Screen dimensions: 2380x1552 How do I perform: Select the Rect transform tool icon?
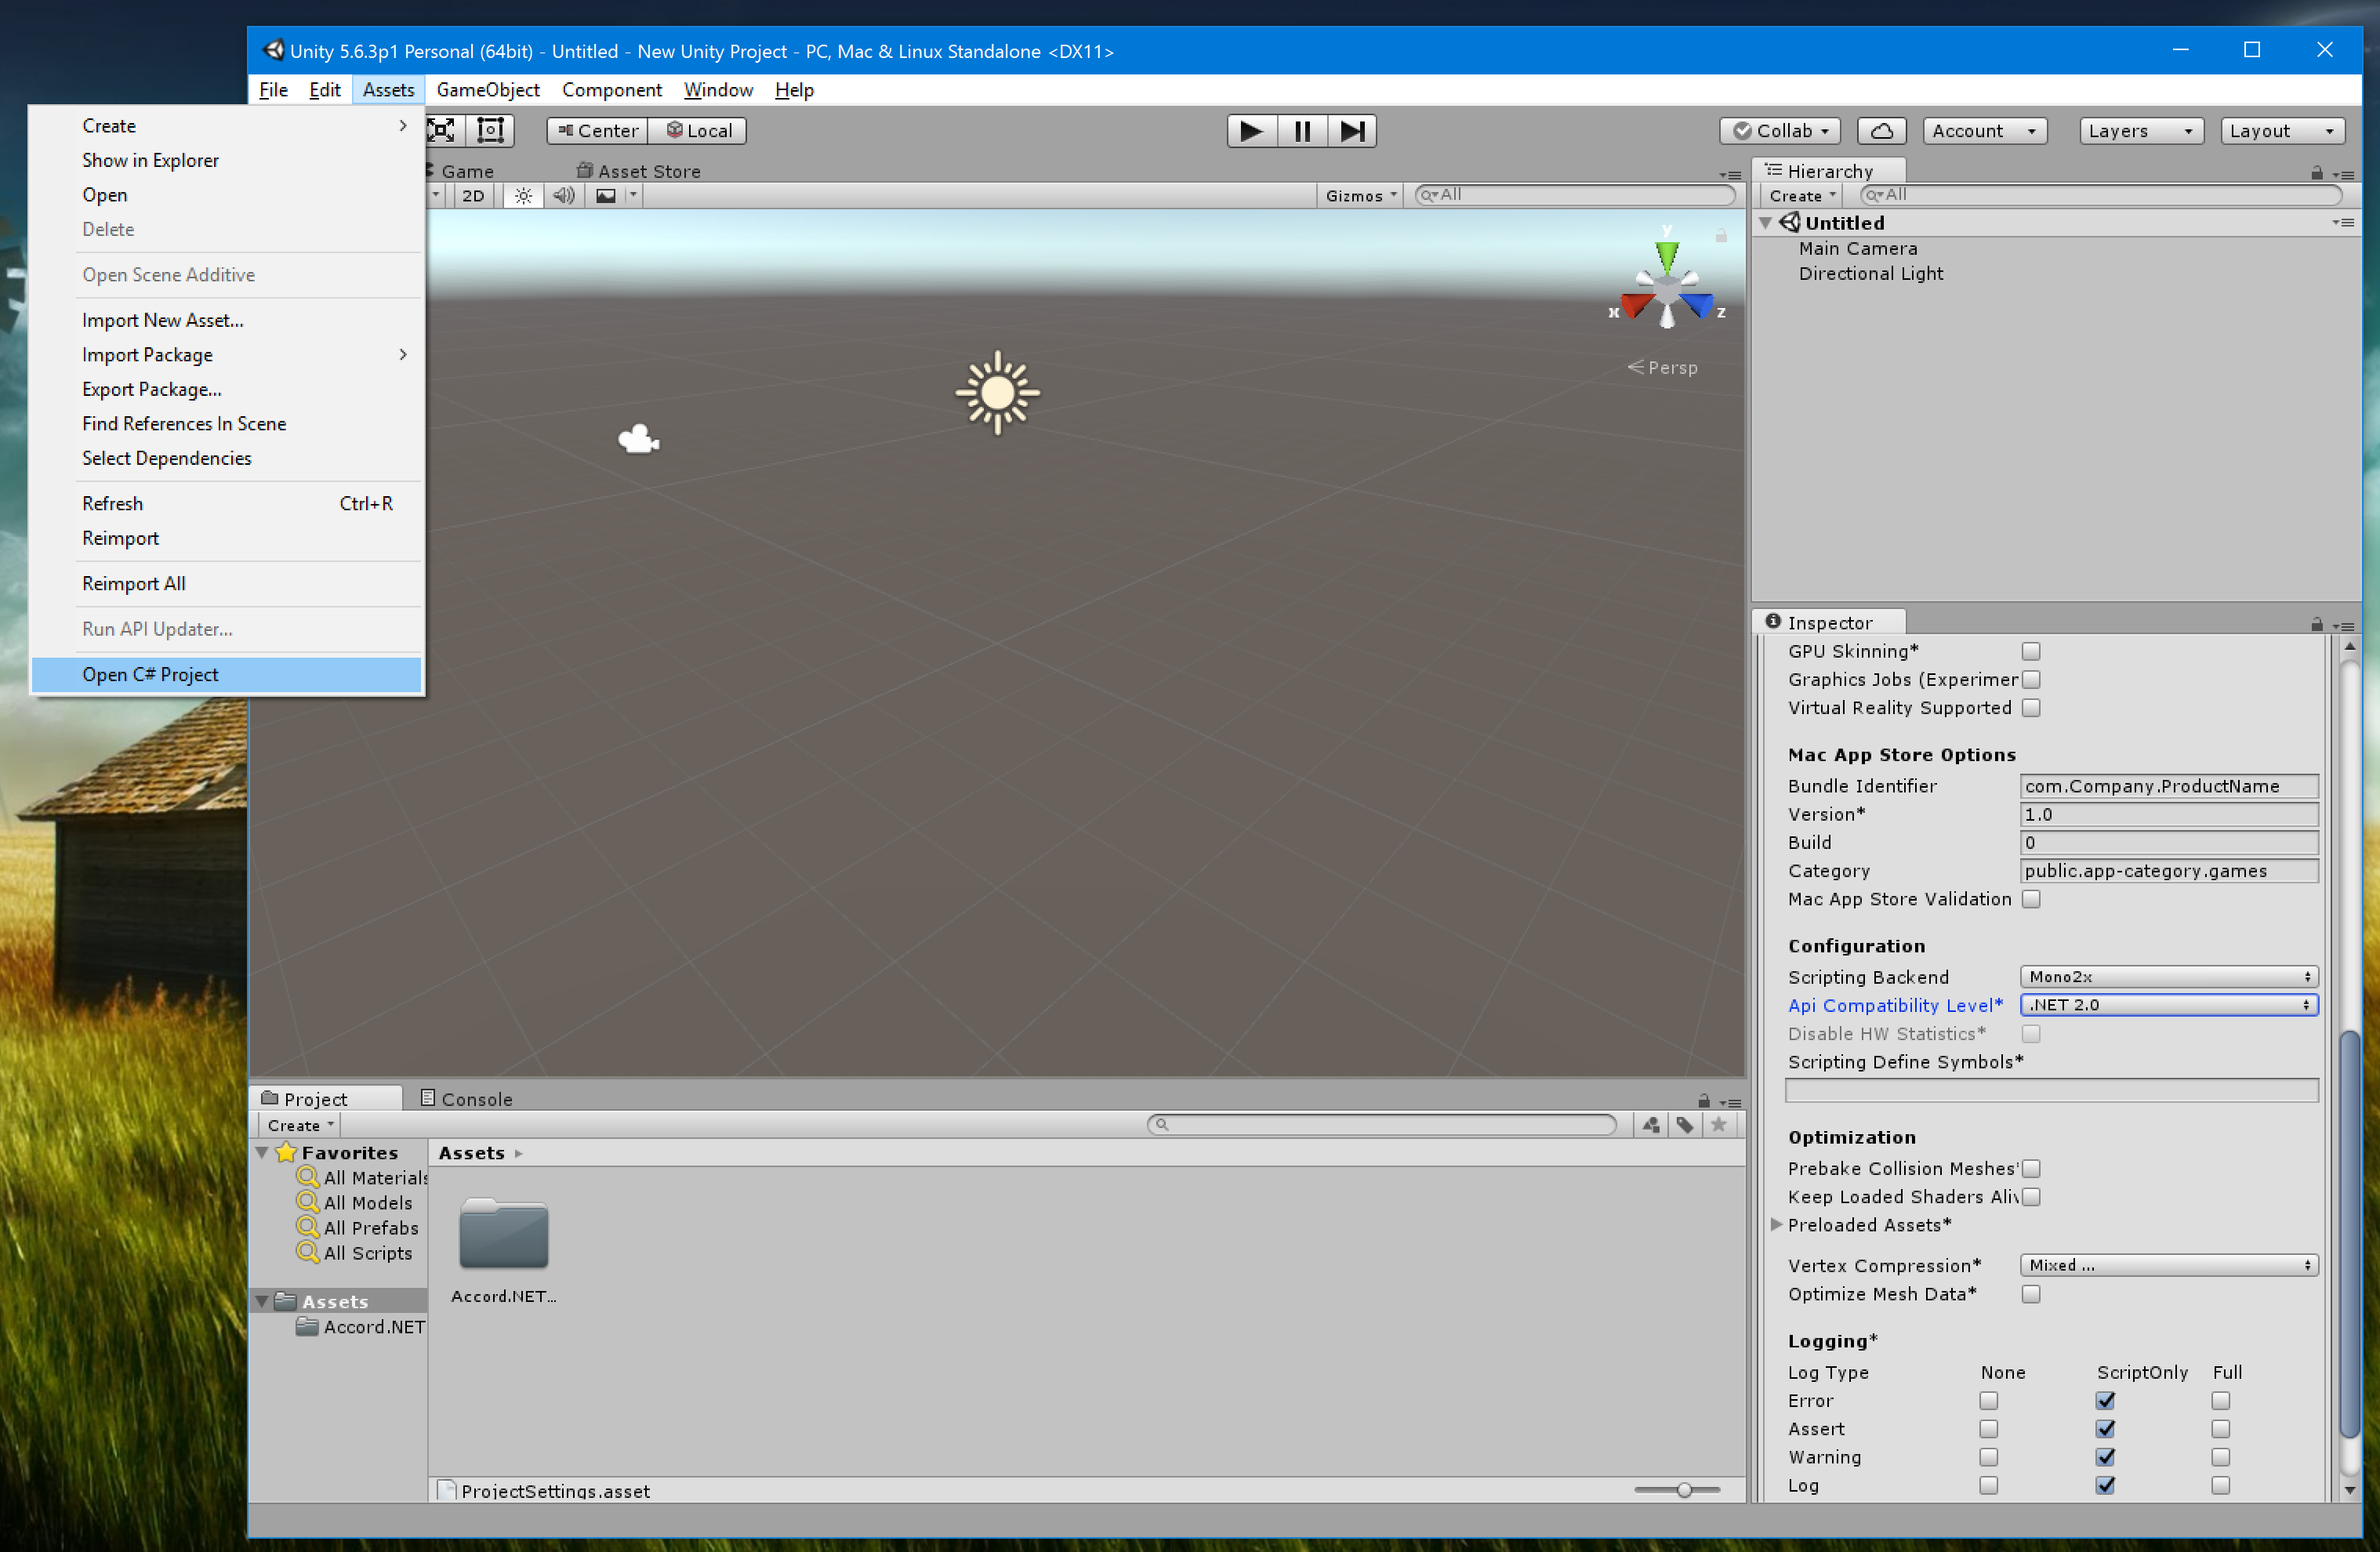coord(490,131)
